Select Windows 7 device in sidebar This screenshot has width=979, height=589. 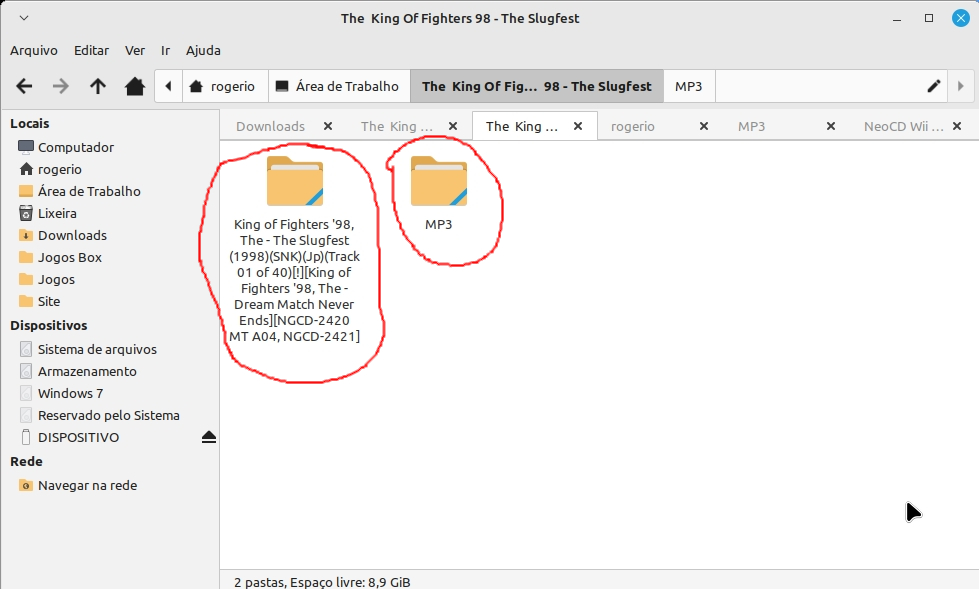pyautogui.click(x=70, y=393)
